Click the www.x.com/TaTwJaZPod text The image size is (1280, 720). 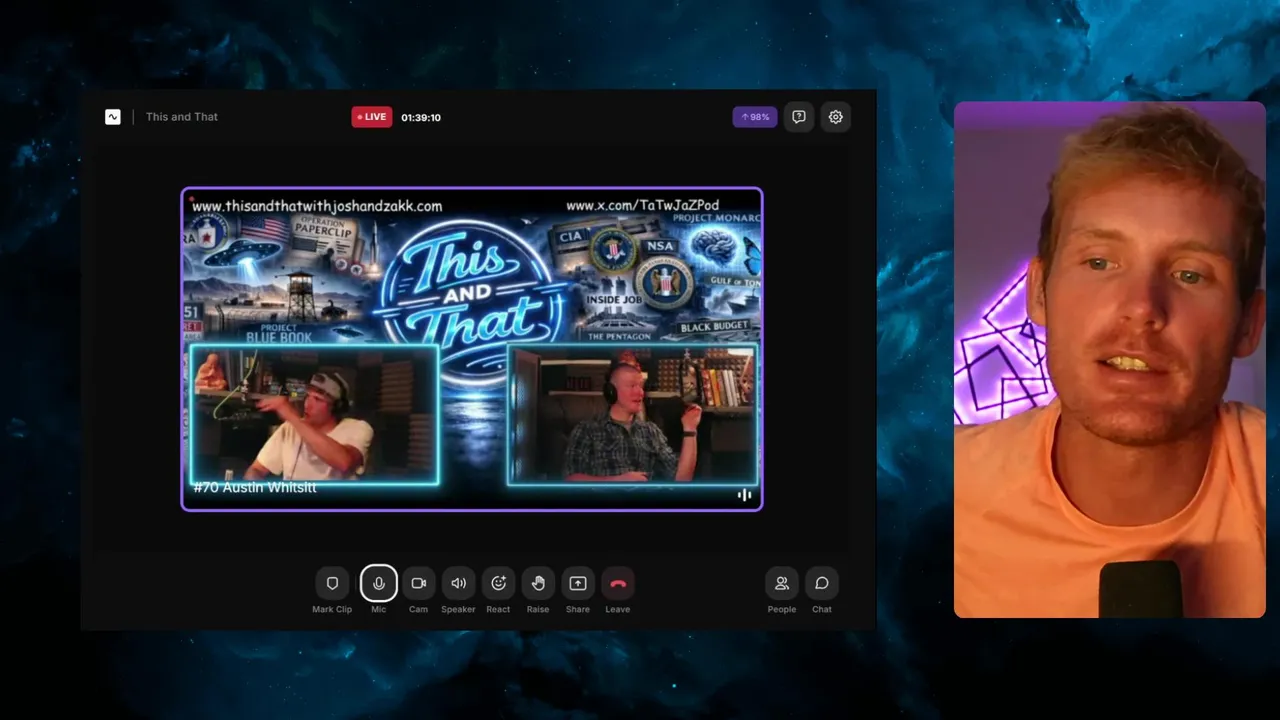[x=643, y=205]
